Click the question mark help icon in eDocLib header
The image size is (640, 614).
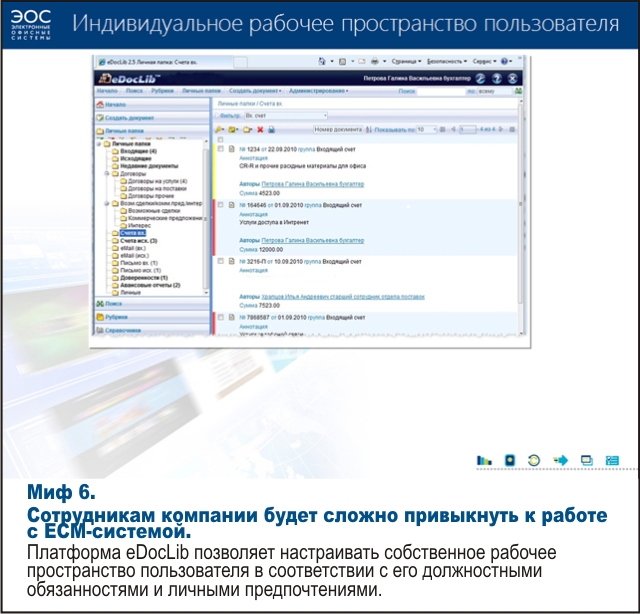point(496,78)
